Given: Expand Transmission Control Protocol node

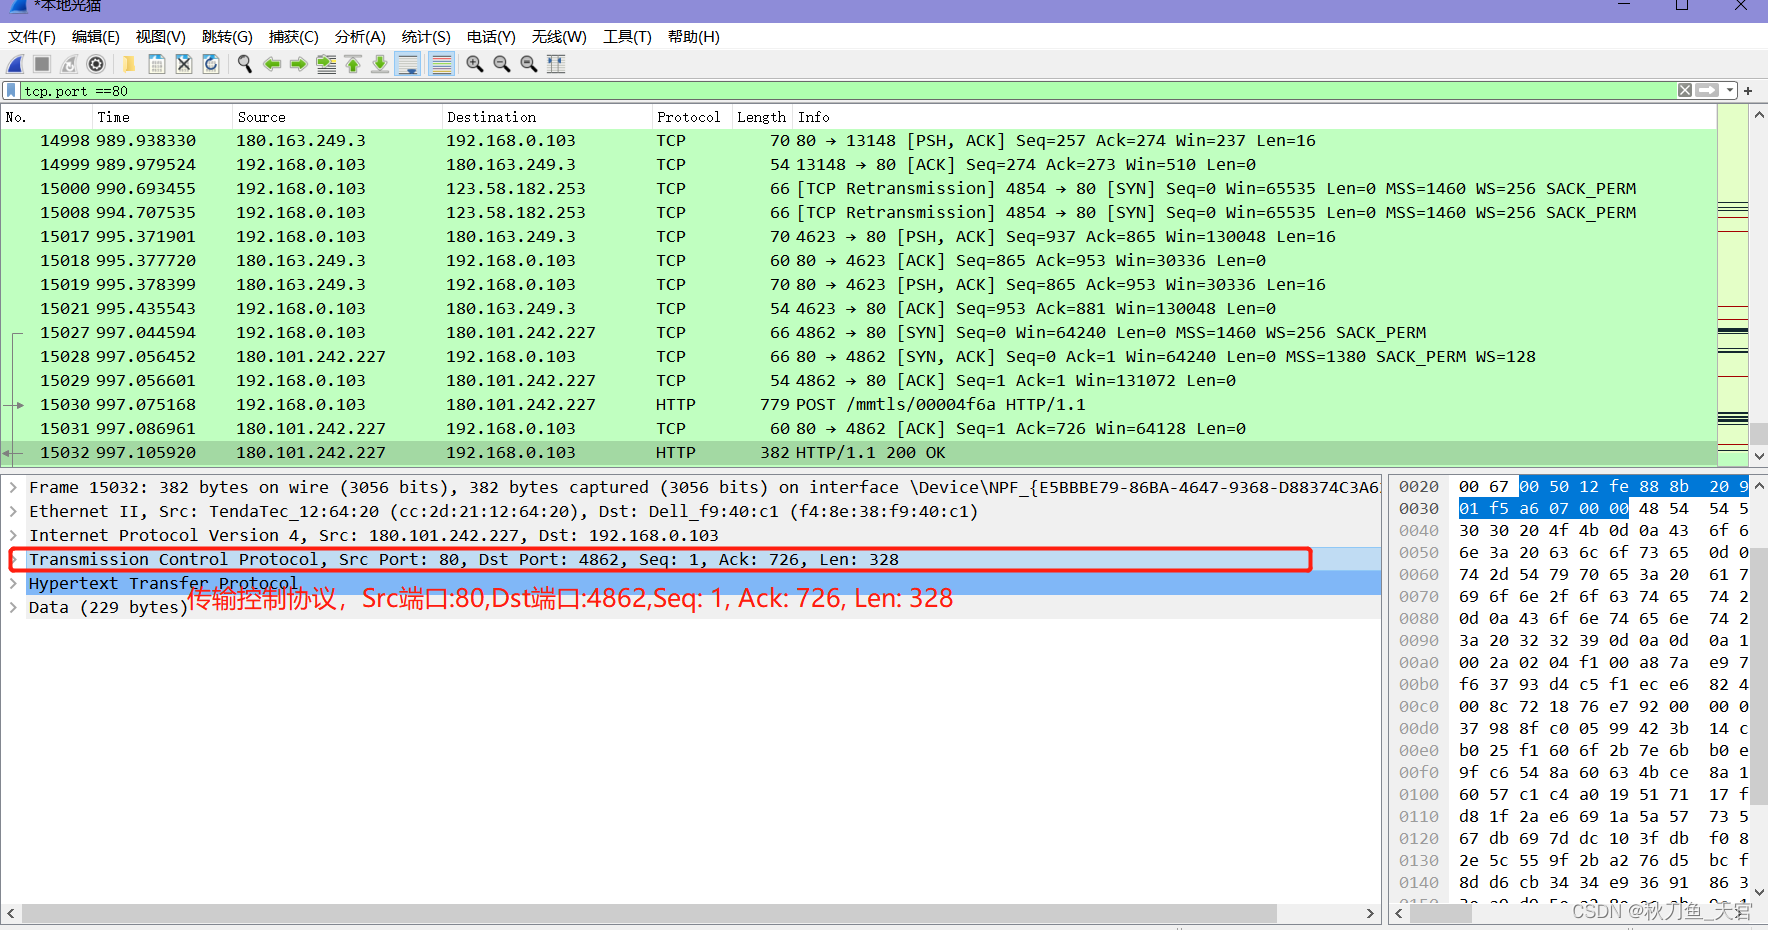Looking at the screenshot, I should pos(13,559).
